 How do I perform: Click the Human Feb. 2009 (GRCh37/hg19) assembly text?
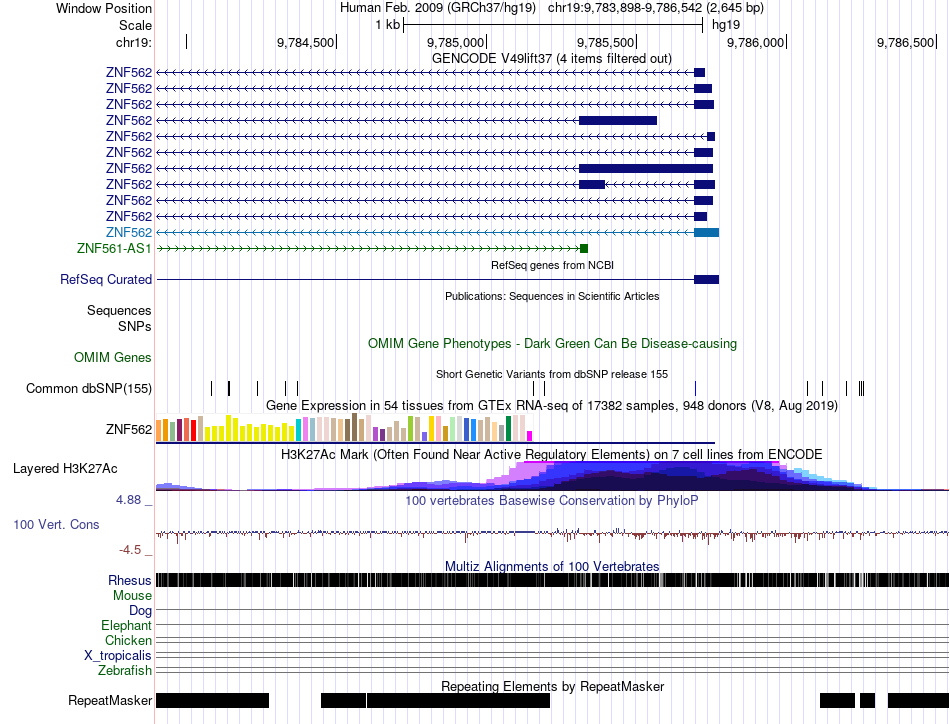437,8
